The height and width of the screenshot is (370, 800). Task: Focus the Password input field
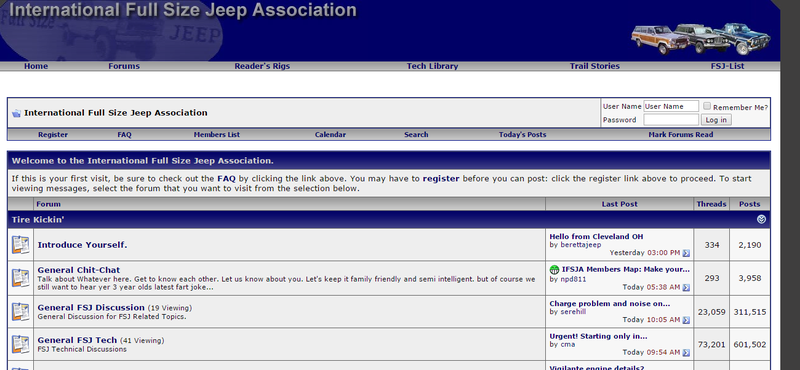point(671,120)
